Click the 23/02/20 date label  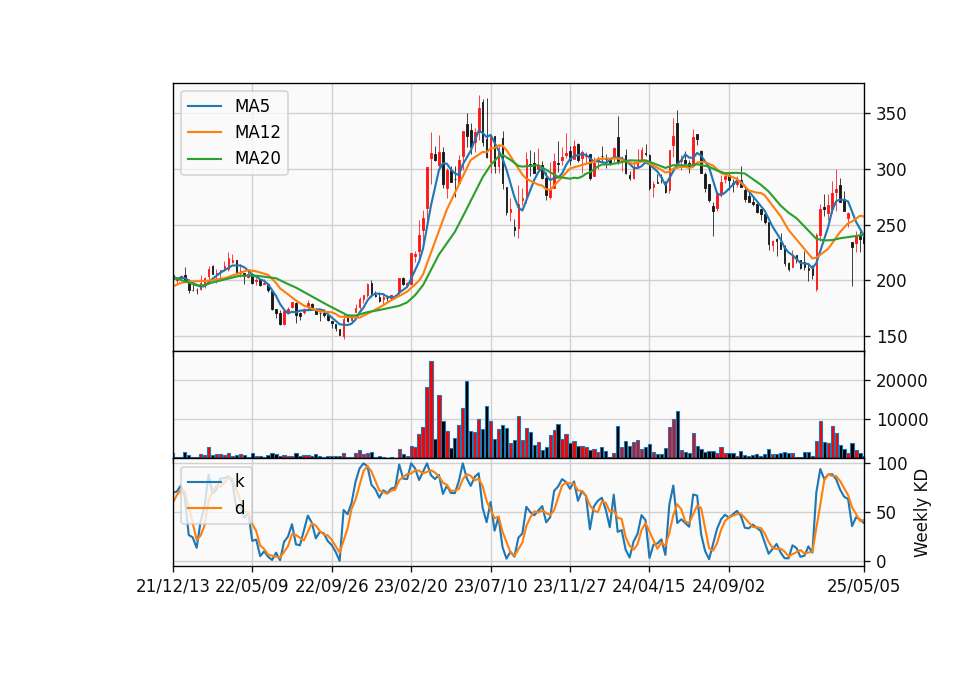tap(411, 587)
